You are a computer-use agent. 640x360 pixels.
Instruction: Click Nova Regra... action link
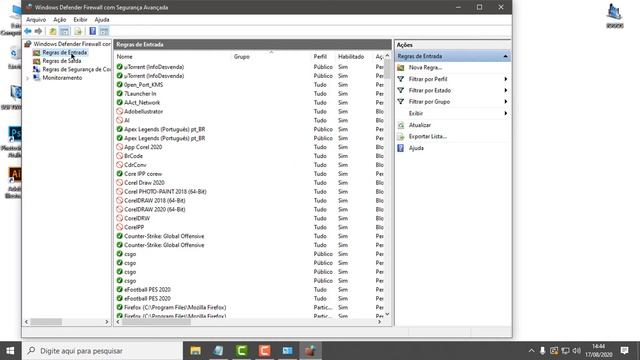tap(425, 68)
